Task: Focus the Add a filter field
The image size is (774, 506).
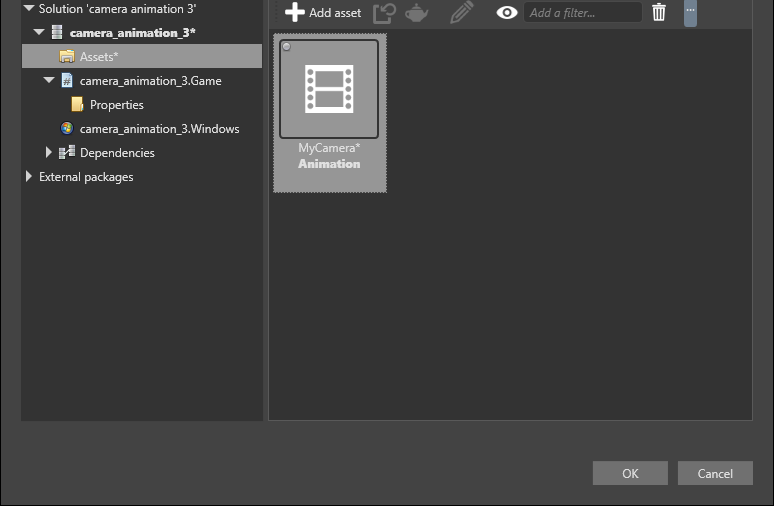Action: click(583, 12)
